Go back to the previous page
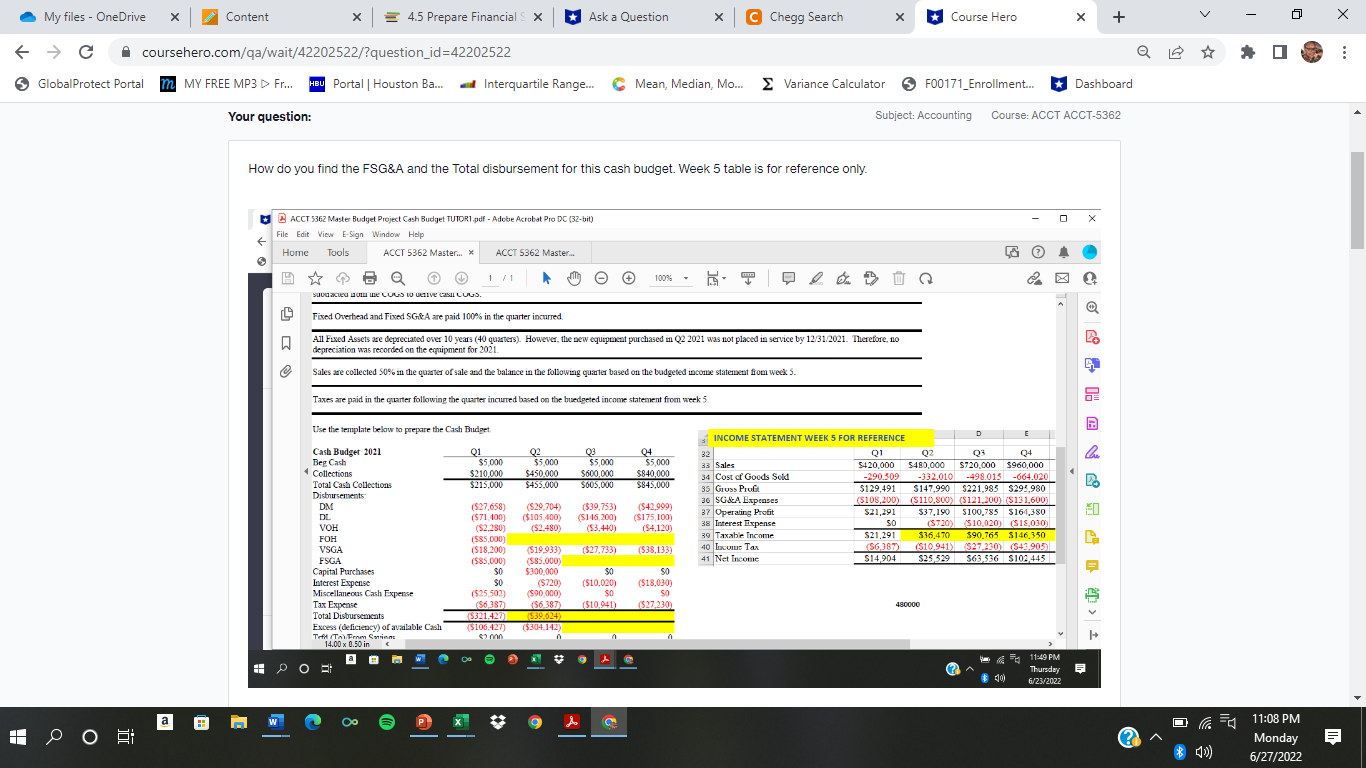The width and height of the screenshot is (1366, 768). coord(21,51)
